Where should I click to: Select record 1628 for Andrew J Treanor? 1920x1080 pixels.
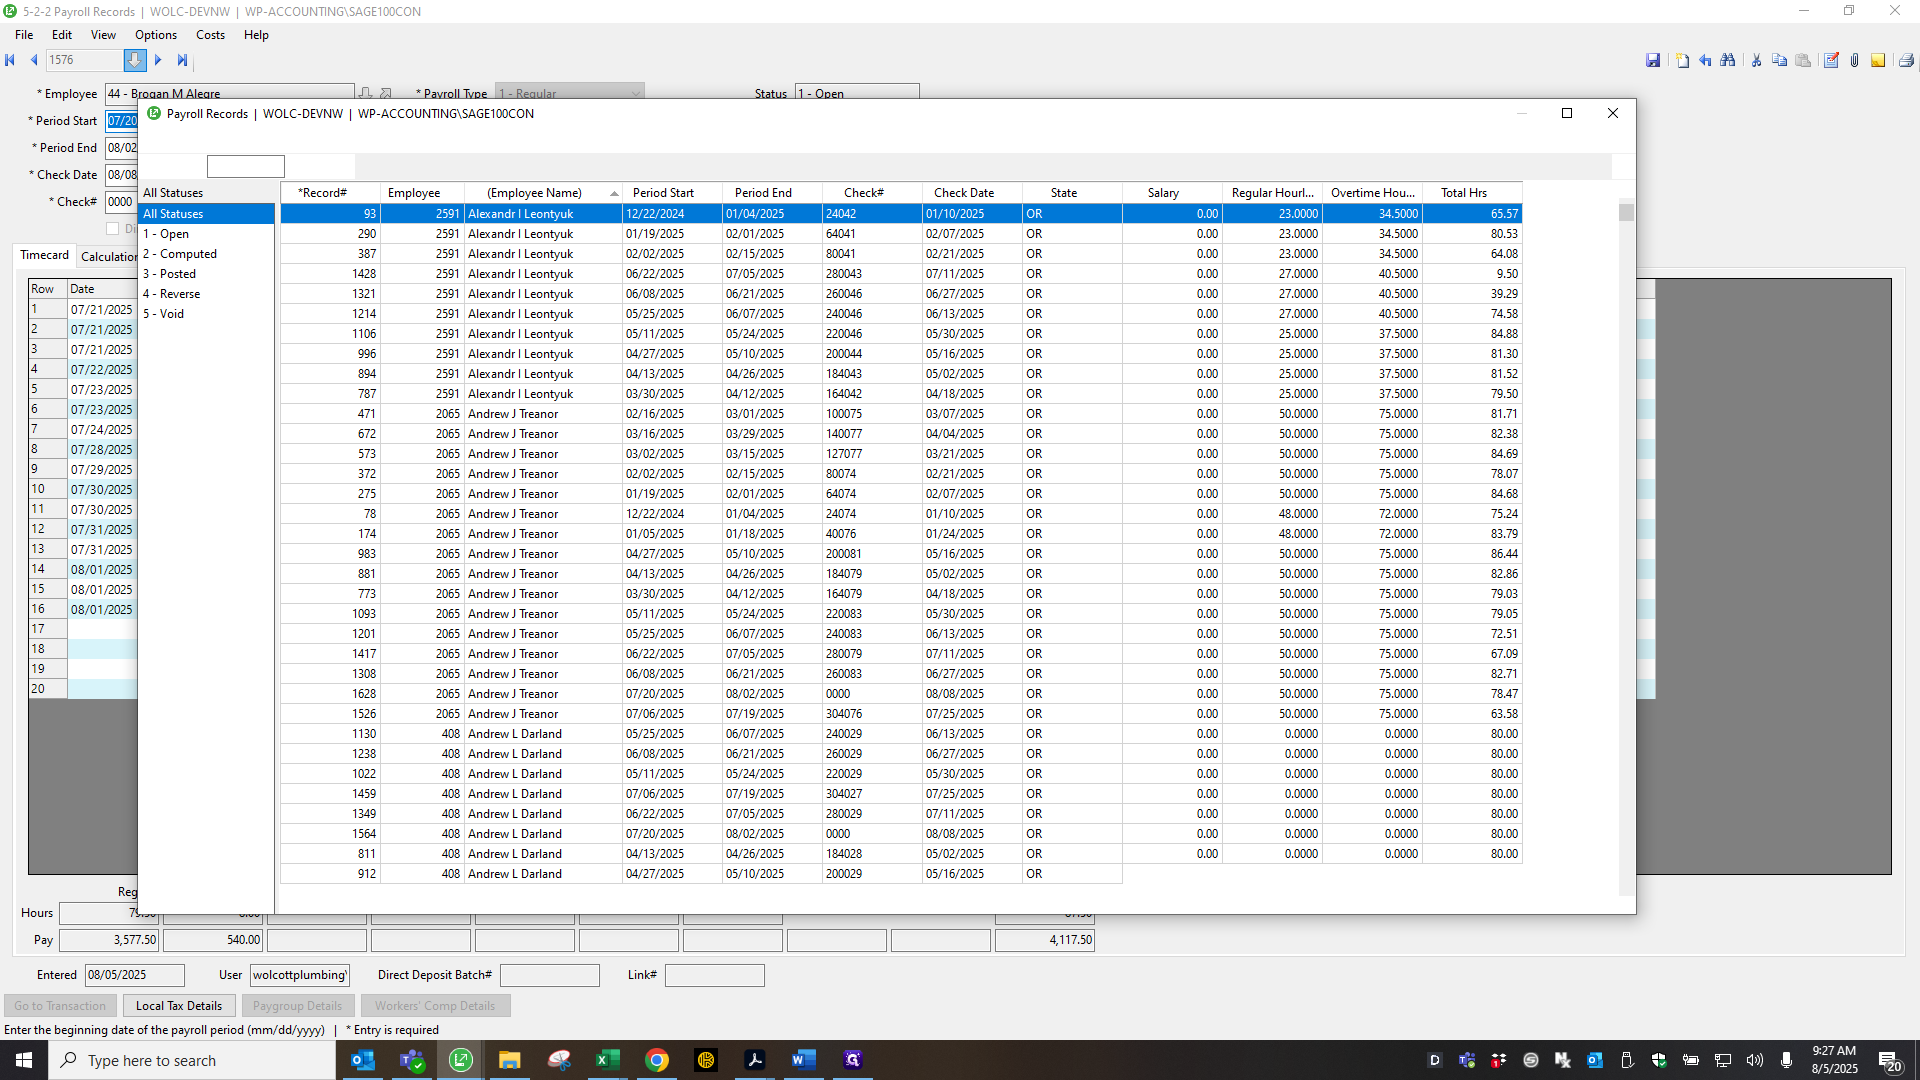click(x=901, y=694)
